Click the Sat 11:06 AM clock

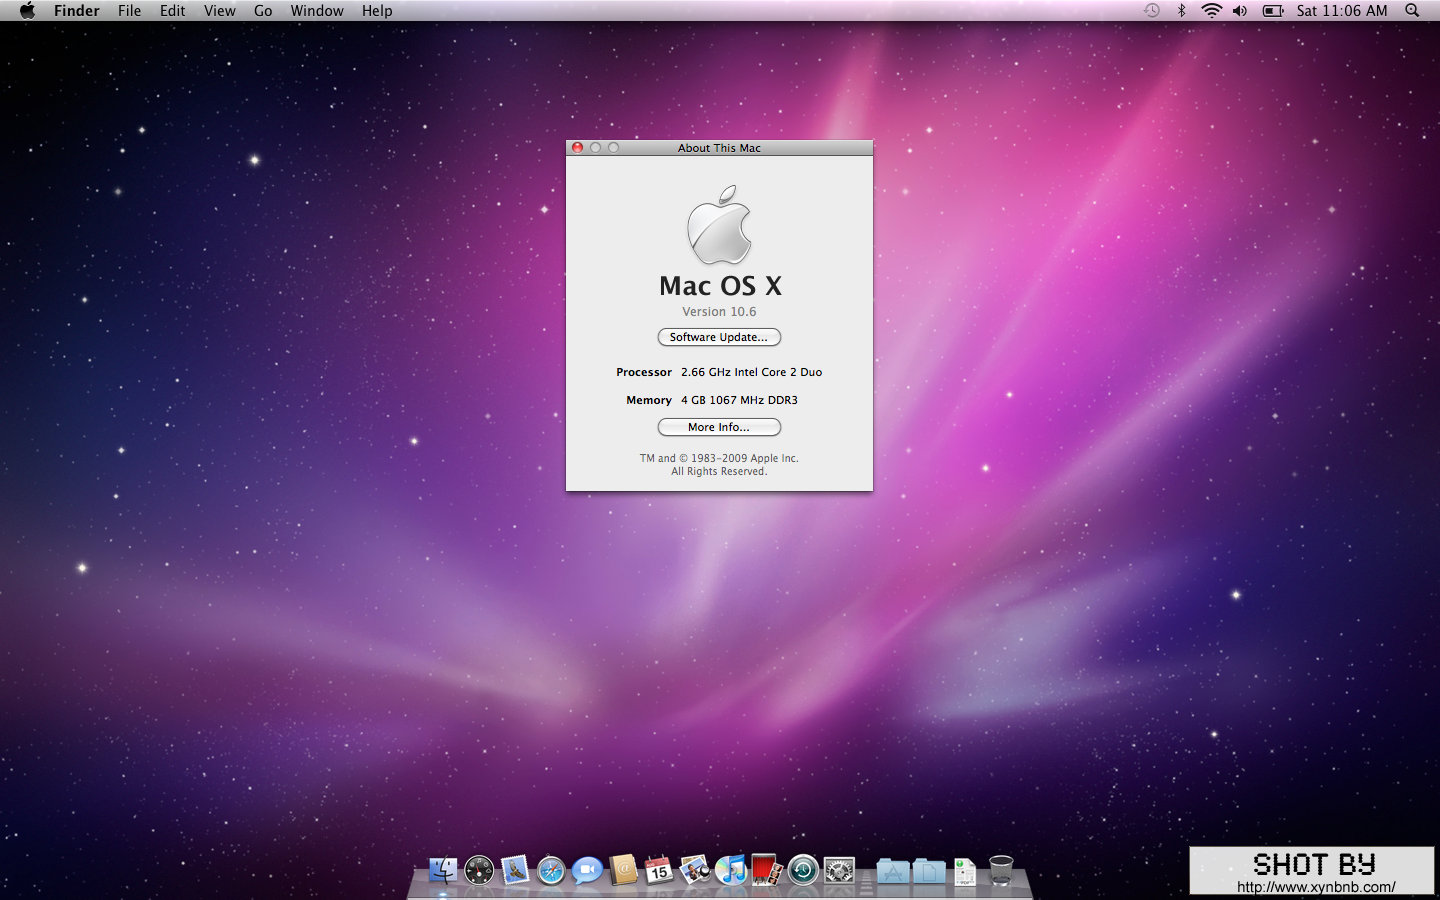pos(1342,11)
